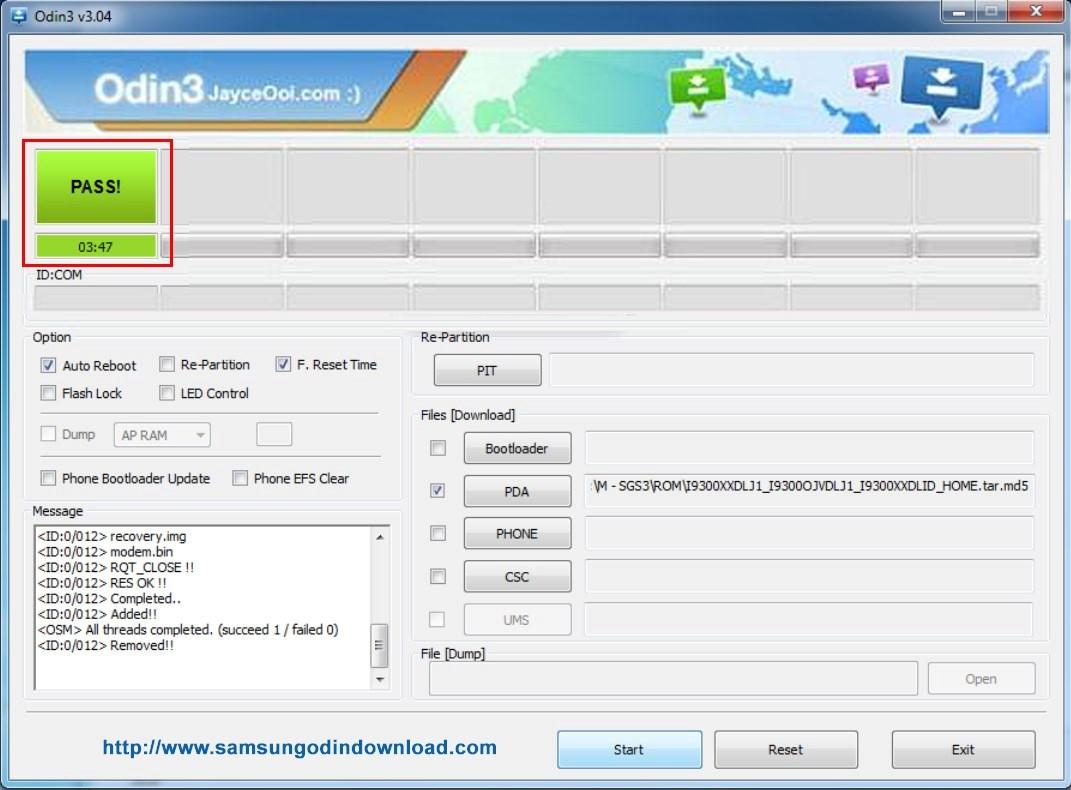The image size is (1071, 790).
Task: Click the PDA file path field
Action: click(809, 490)
